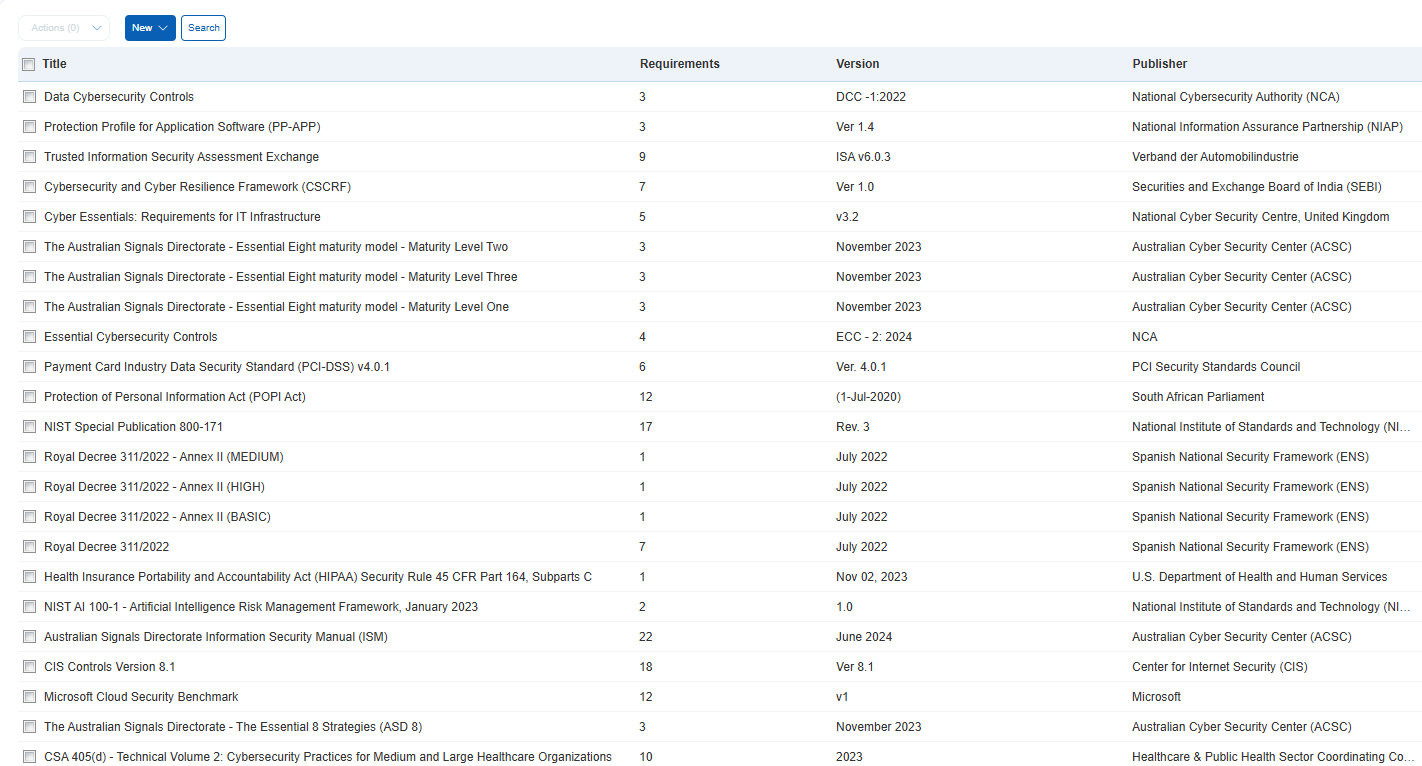Click version DCC -1:2022
This screenshot has height=766, width=1422.
pos(871,97)
